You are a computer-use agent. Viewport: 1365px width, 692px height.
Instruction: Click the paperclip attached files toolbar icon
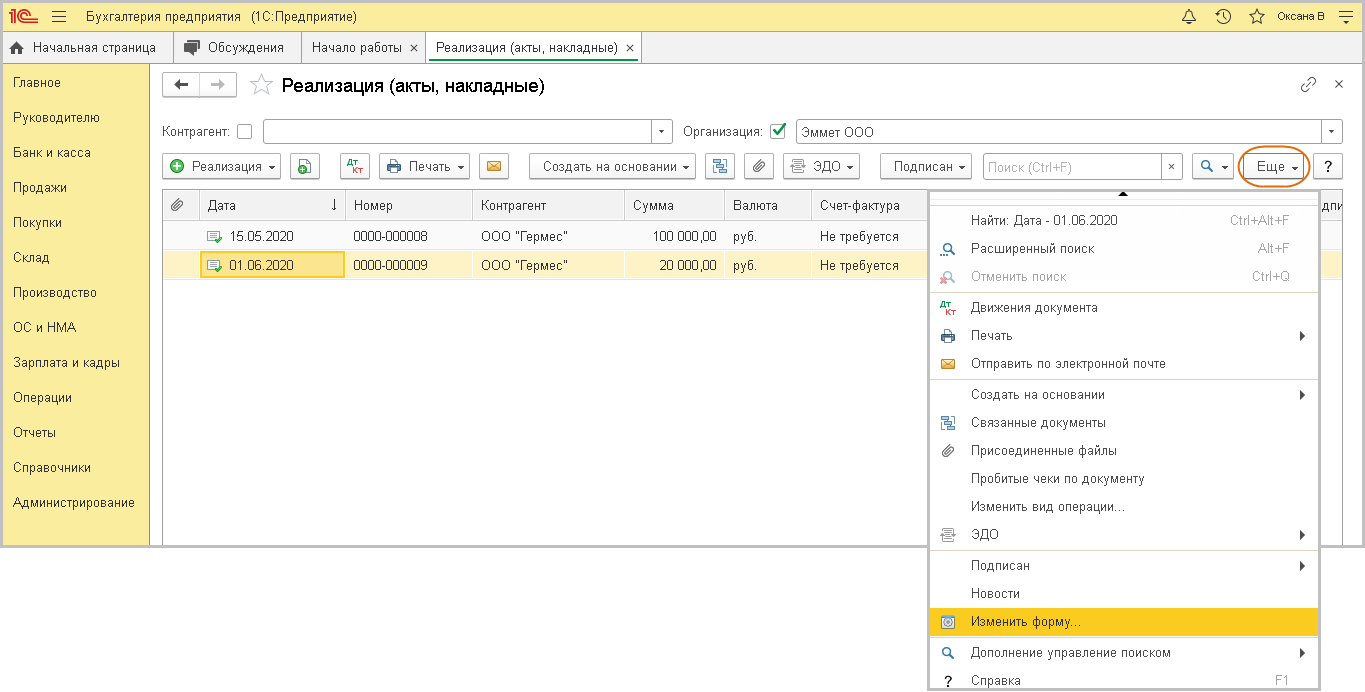[x=759, y=167]
